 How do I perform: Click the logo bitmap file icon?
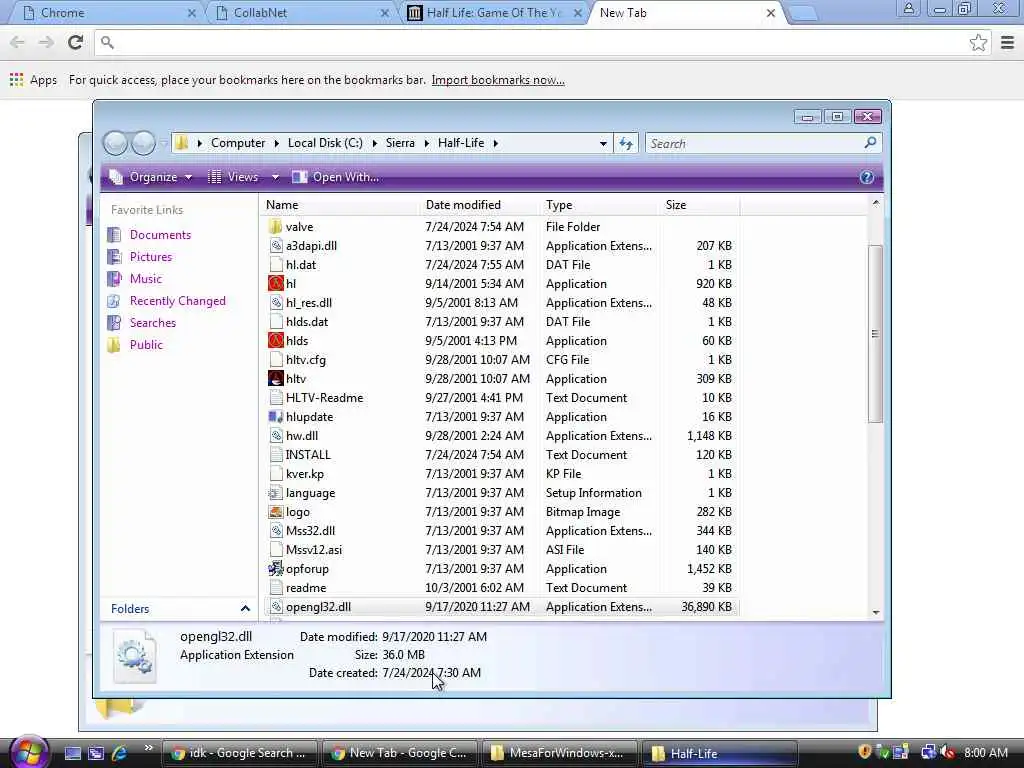(276, 511)
